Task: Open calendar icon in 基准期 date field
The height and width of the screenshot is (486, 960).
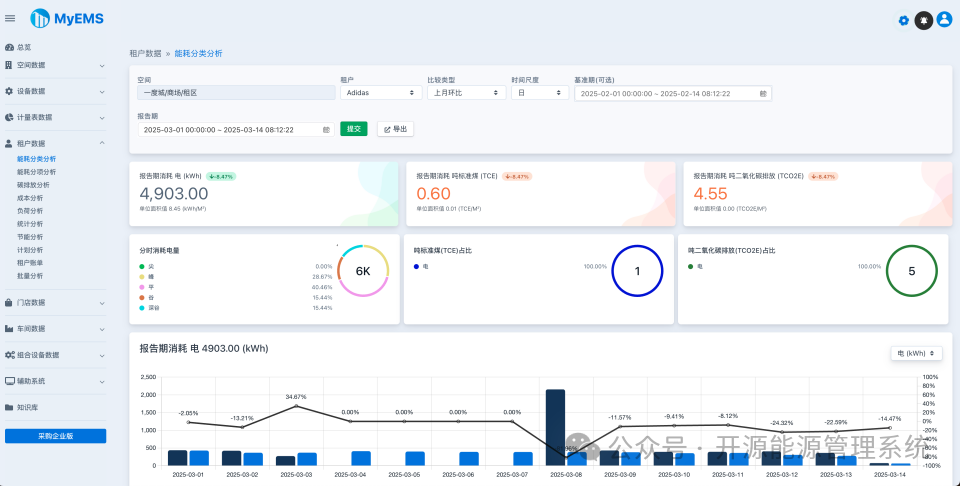Action: click(x=763, y=94)
